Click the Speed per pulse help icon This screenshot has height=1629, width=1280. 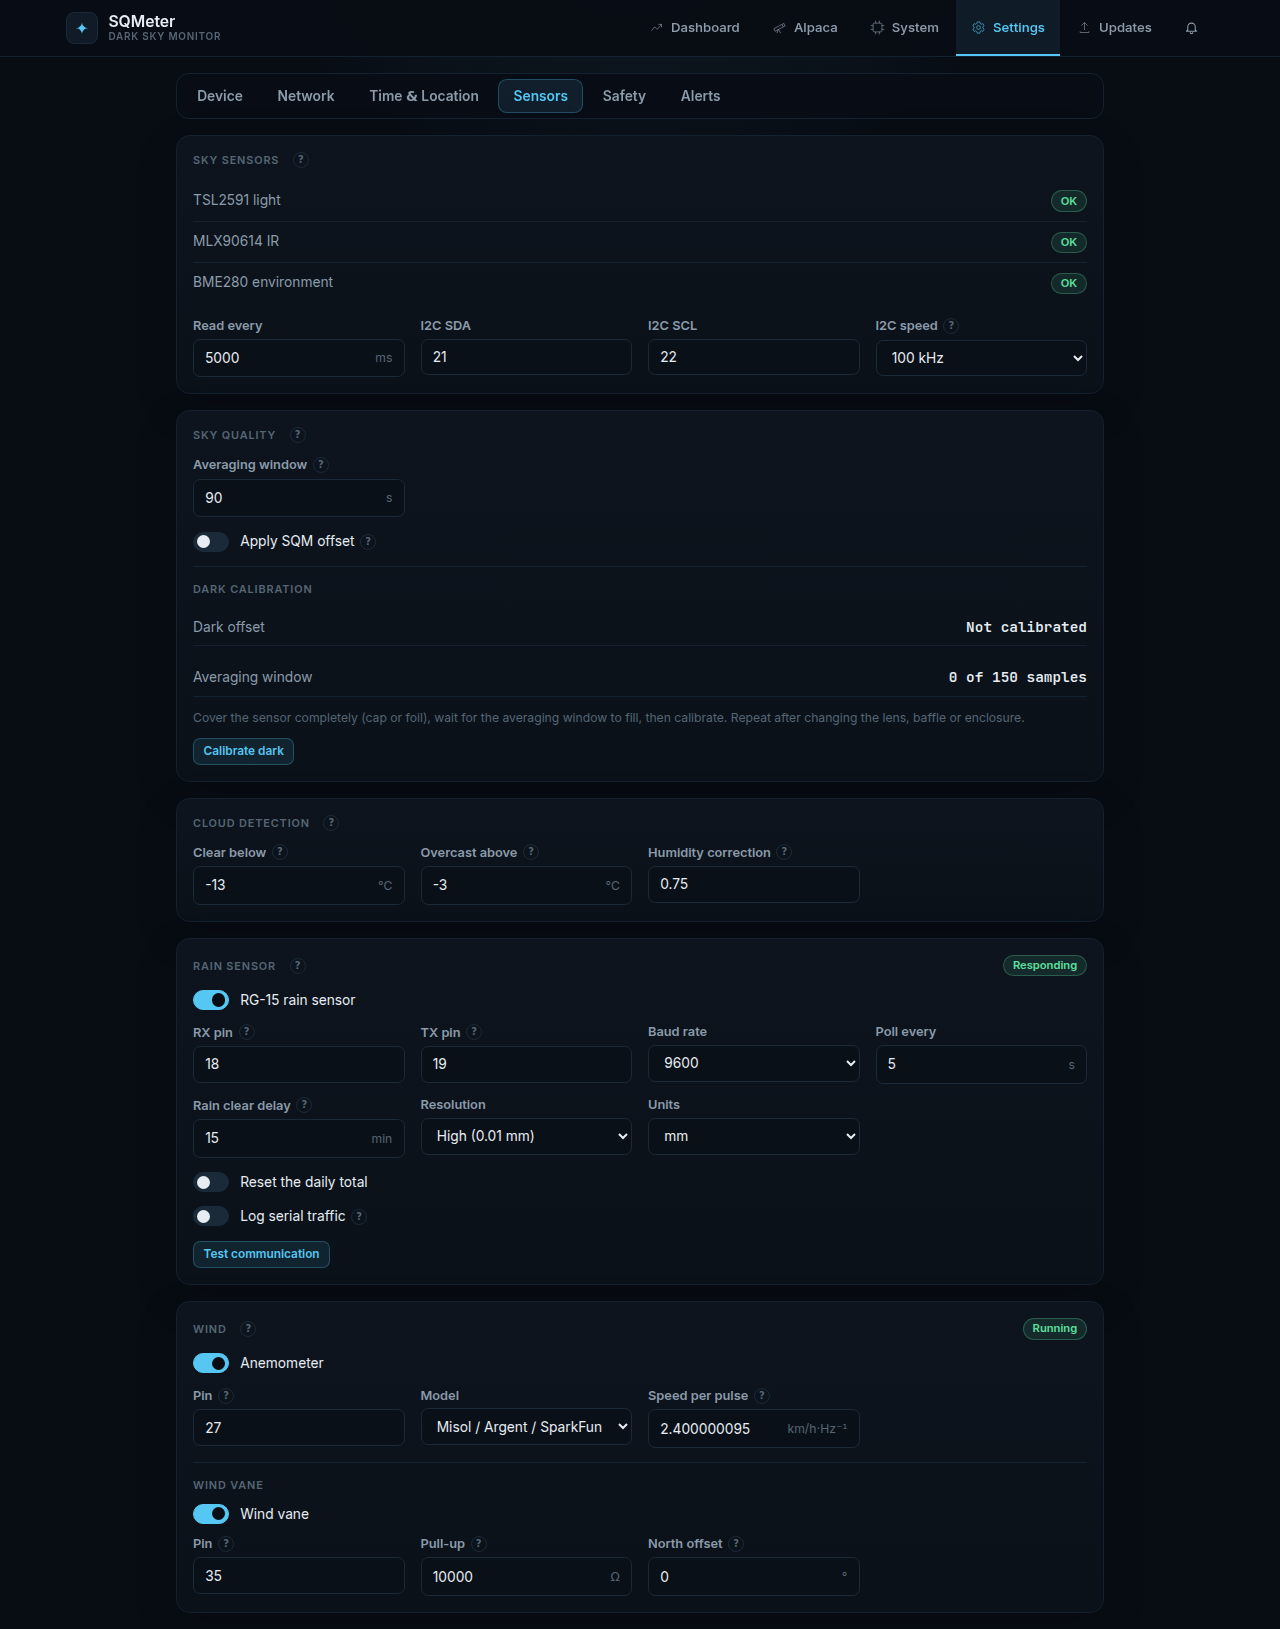click(762, 1395)
